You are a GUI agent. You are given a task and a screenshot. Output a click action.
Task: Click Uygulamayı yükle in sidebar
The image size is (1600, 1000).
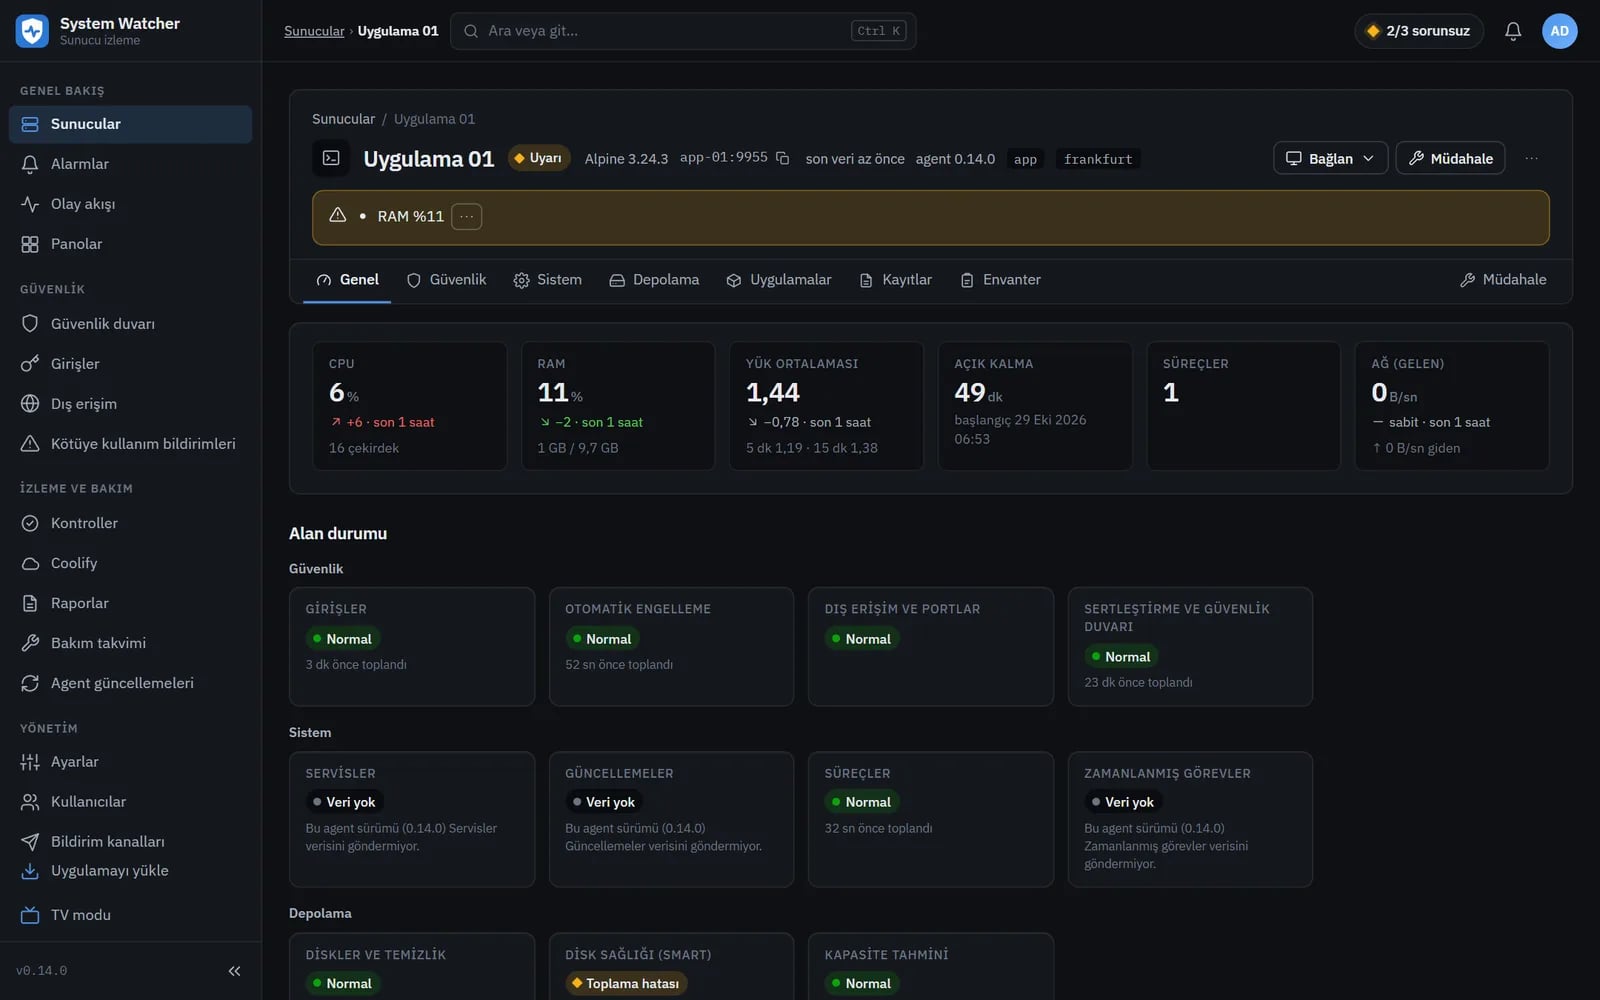tap(130, 871)
